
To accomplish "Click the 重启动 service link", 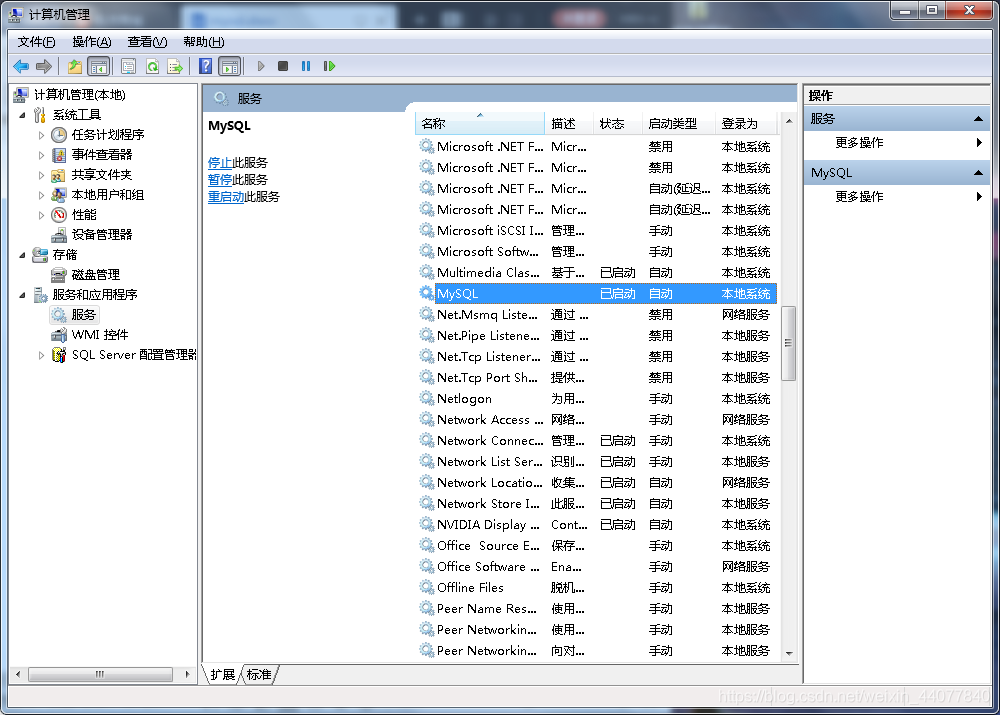I will pos(226,197).
